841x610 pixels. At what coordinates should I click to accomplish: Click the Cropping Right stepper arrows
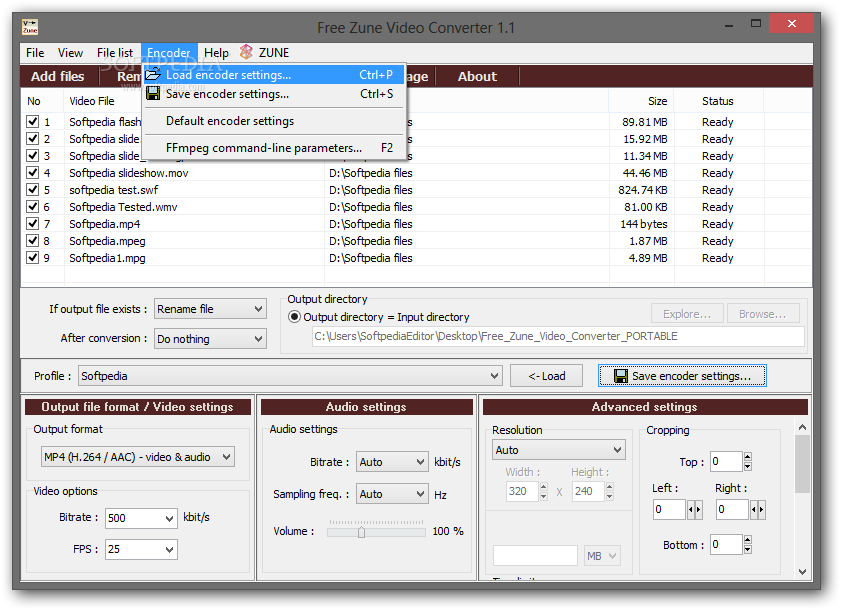click(758, 509)
